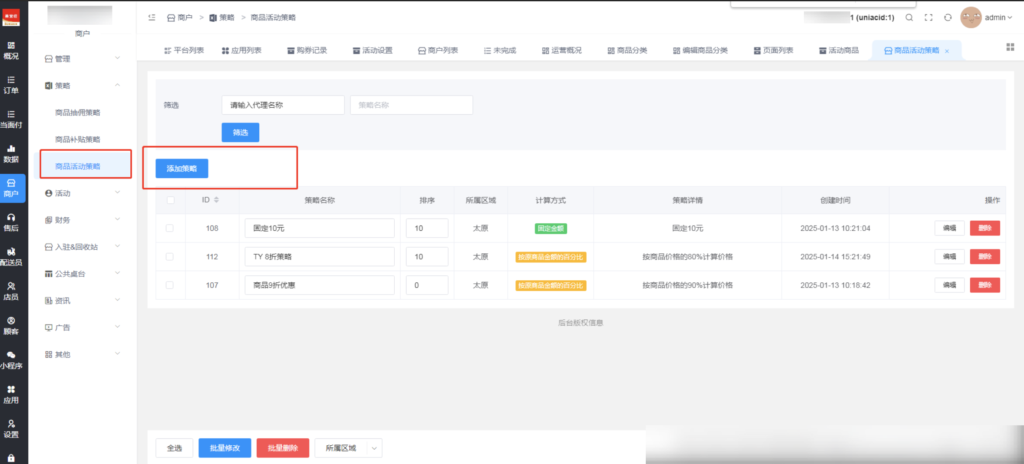Click the blue 筛选 filter button
1024x464 pixels.
(x=240, y=133)
